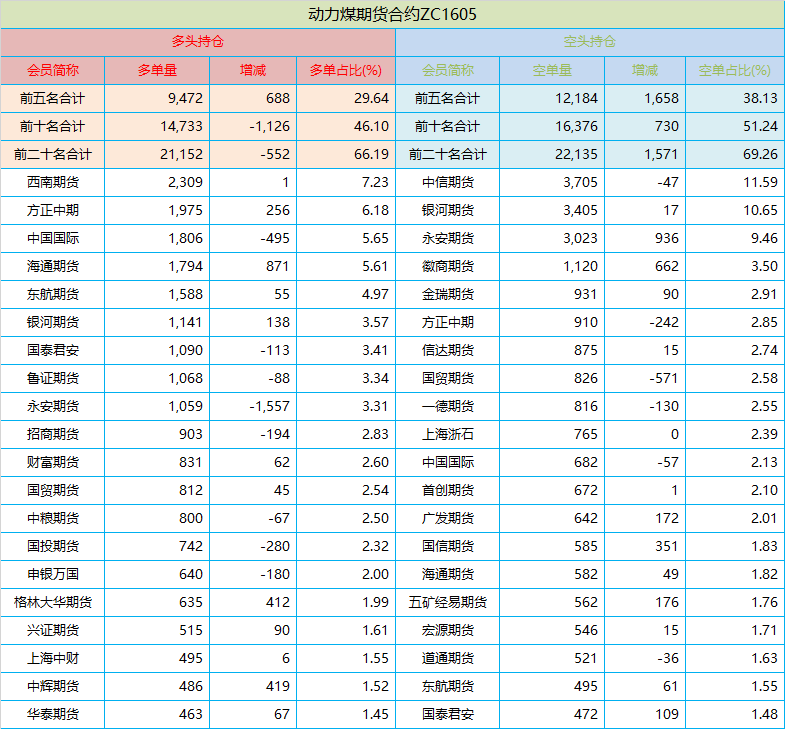Click the 广发期货 member cell
Image resolution: width=785 pixels, height=729 pixels.
pos(448,519)
